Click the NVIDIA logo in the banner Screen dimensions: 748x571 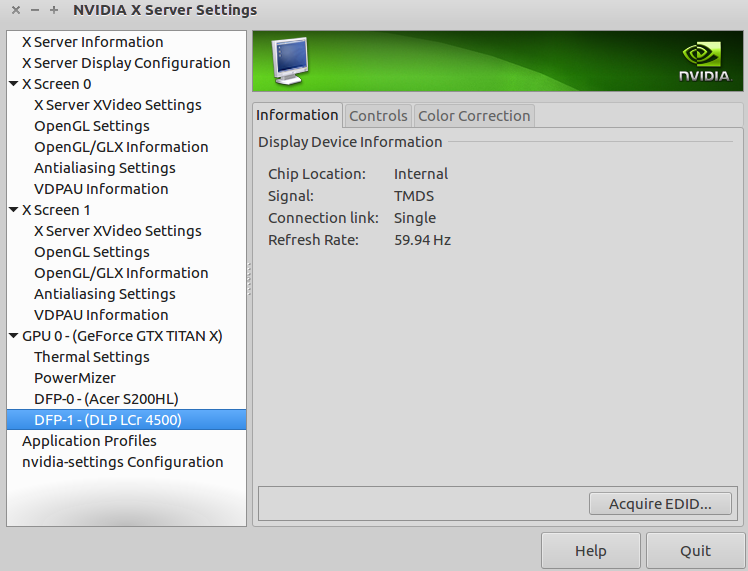[704, 61]
